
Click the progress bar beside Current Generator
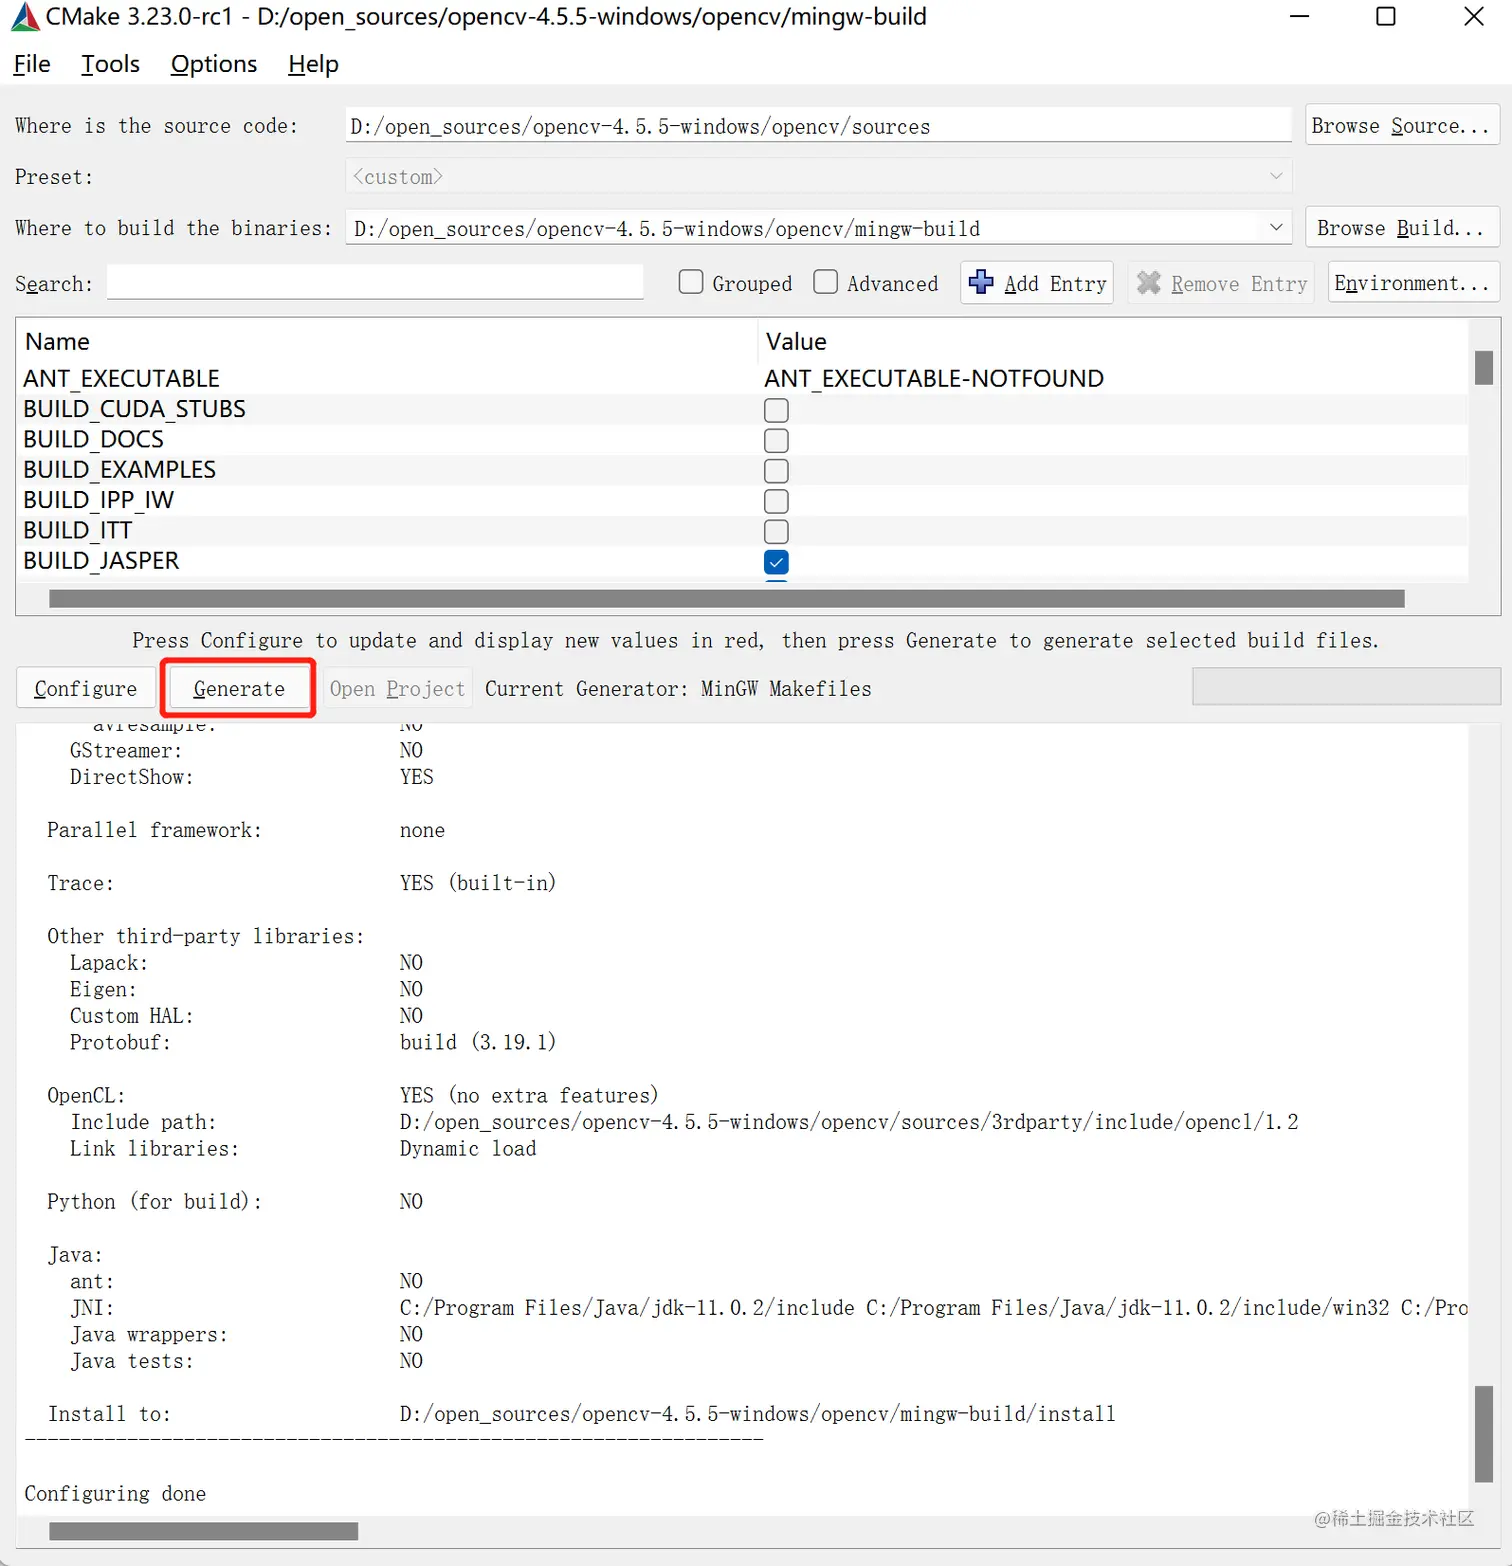[x=1346, y=686]
